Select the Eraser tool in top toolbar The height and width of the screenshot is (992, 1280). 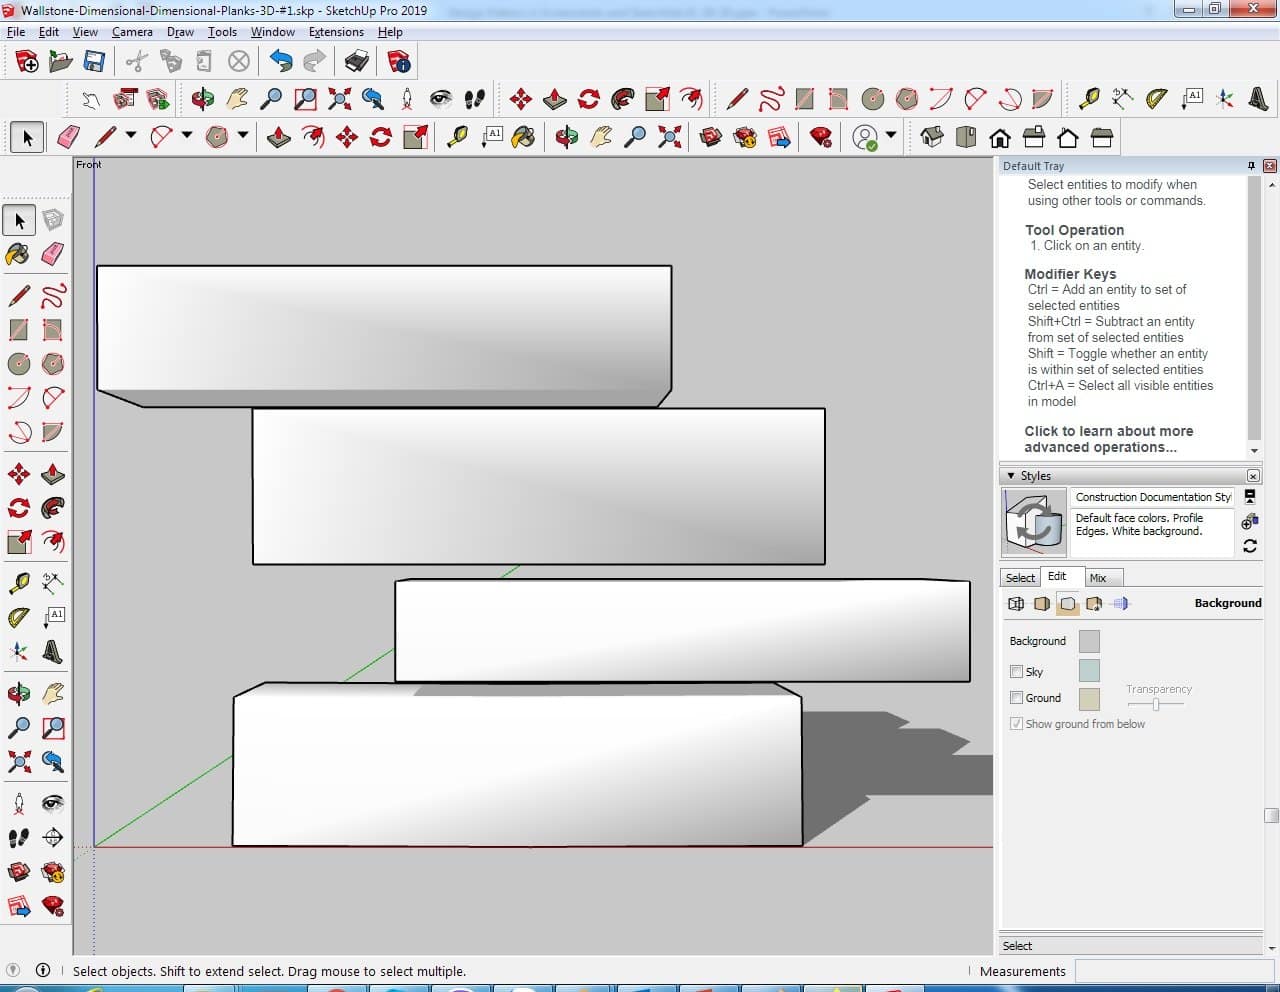point(69,137)
